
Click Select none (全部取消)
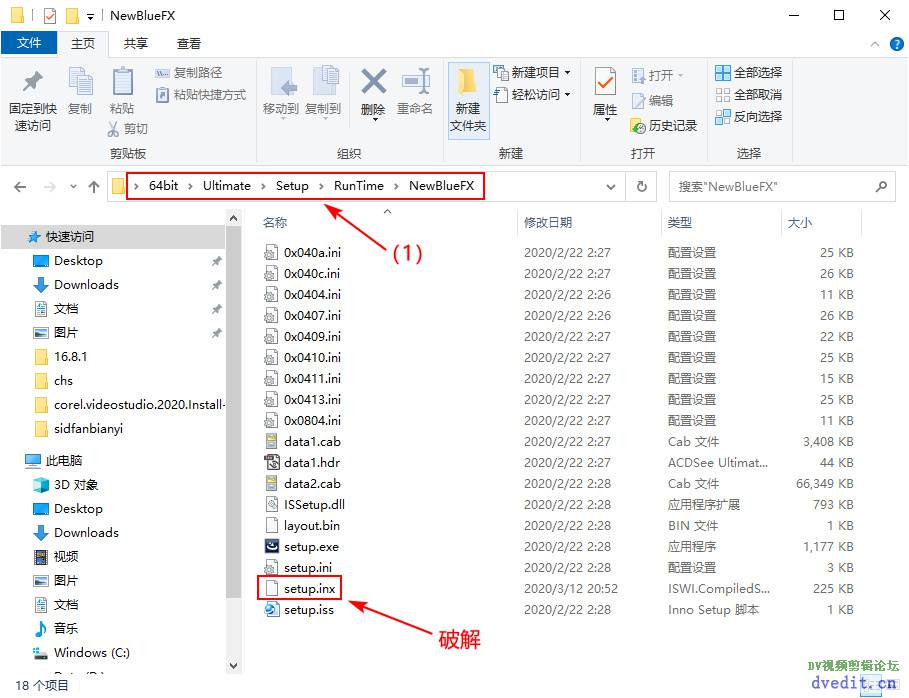click(748, 94)
